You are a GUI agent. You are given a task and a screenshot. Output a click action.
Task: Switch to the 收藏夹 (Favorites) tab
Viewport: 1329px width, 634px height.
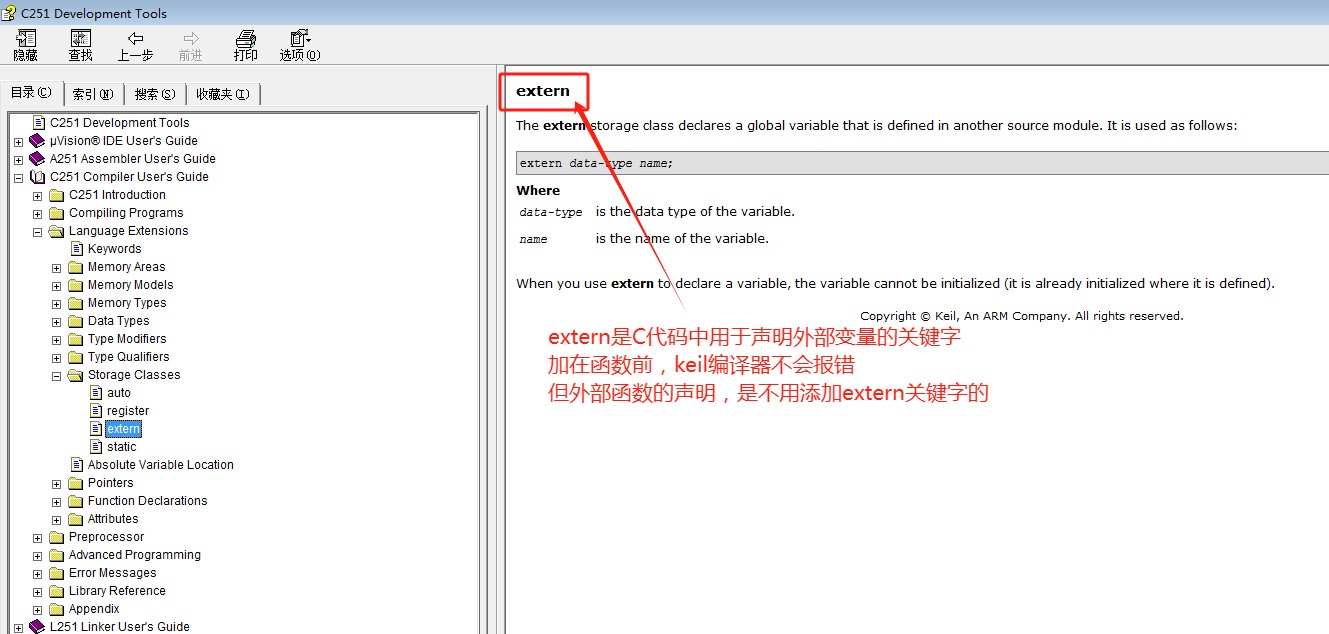click(223, 94)
